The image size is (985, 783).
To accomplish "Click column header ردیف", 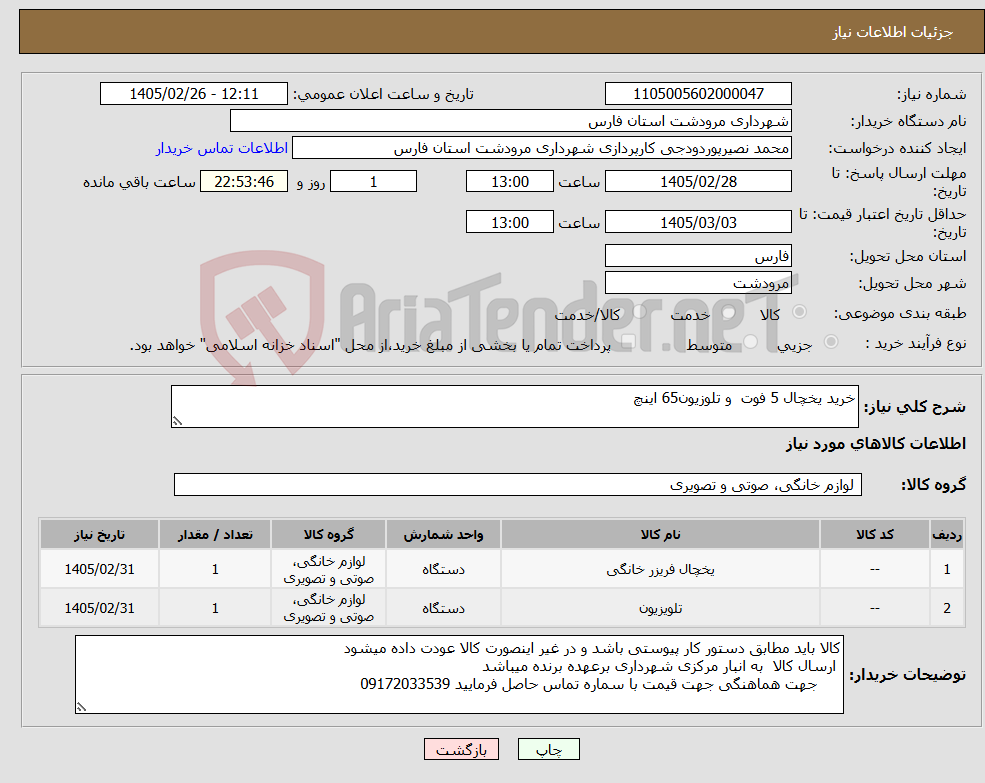I will [x=947, y=534].
